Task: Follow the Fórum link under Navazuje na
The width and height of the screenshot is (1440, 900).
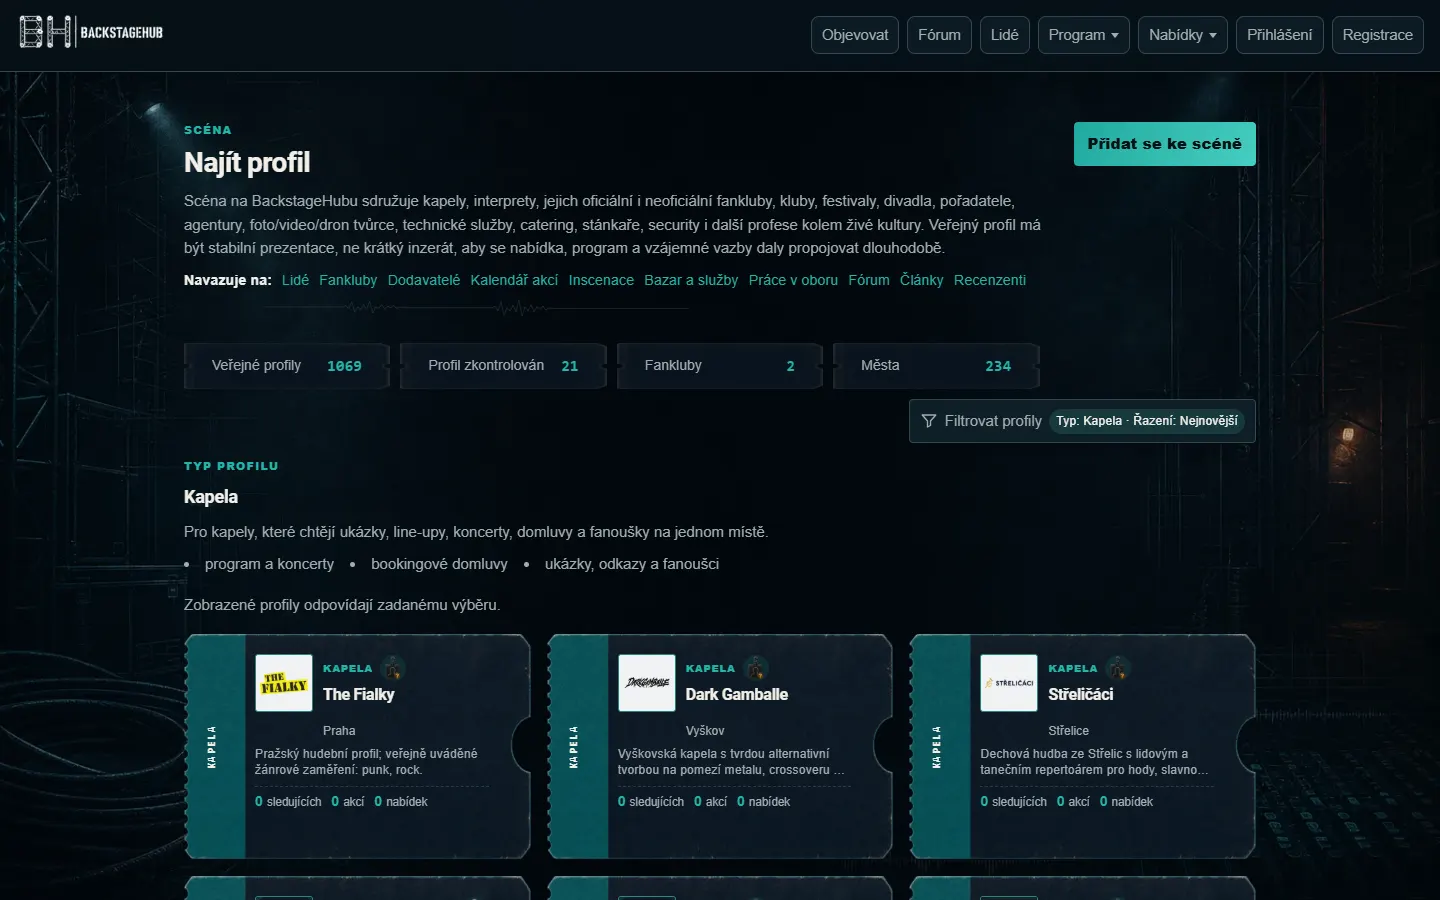Action: click(x=869, y=280)
